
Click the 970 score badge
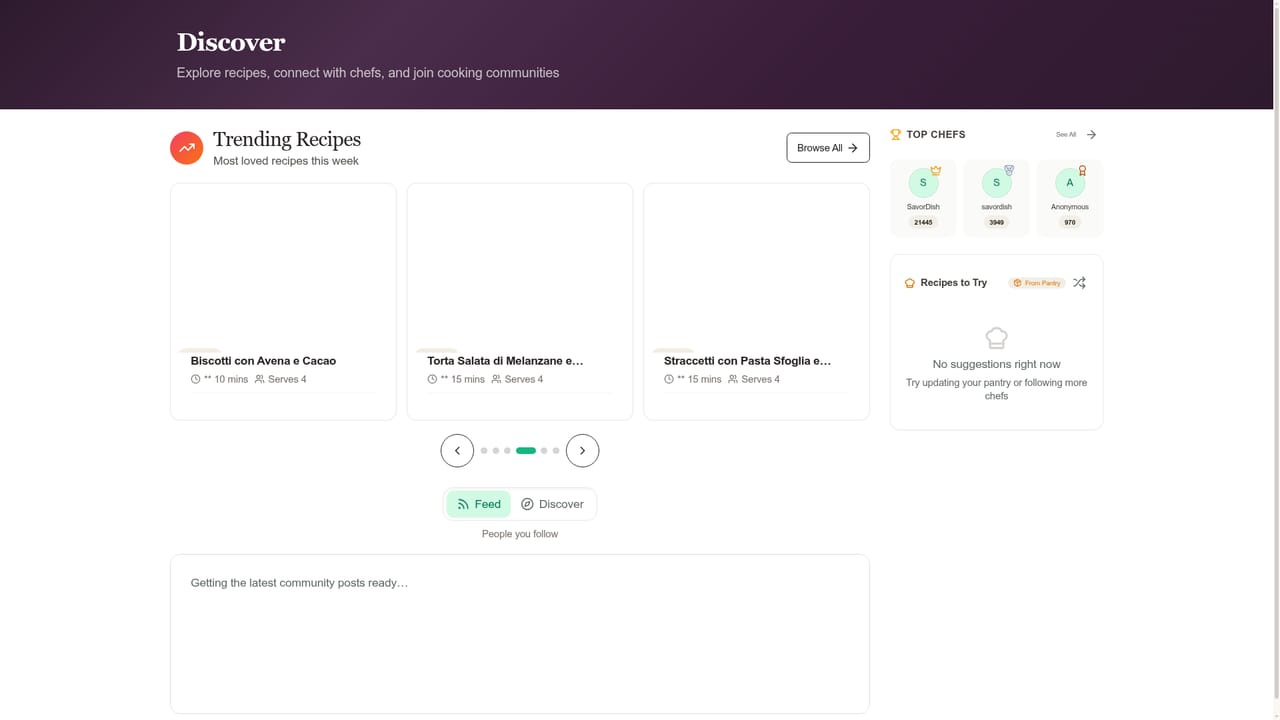(1070, 222)
